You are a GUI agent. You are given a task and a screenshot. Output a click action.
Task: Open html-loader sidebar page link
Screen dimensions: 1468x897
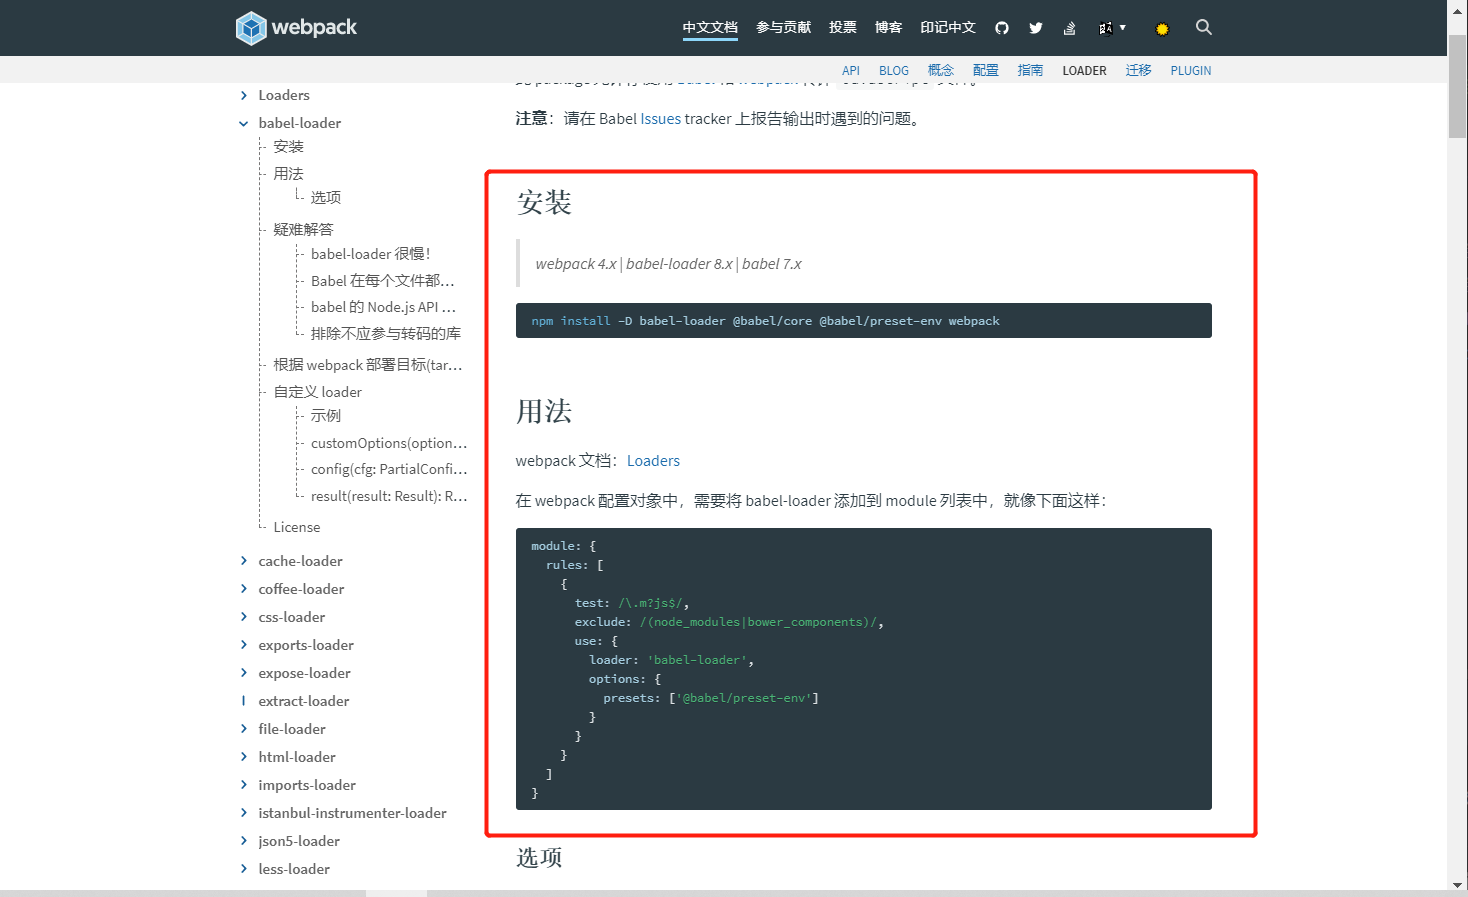[x=297, y=757]
